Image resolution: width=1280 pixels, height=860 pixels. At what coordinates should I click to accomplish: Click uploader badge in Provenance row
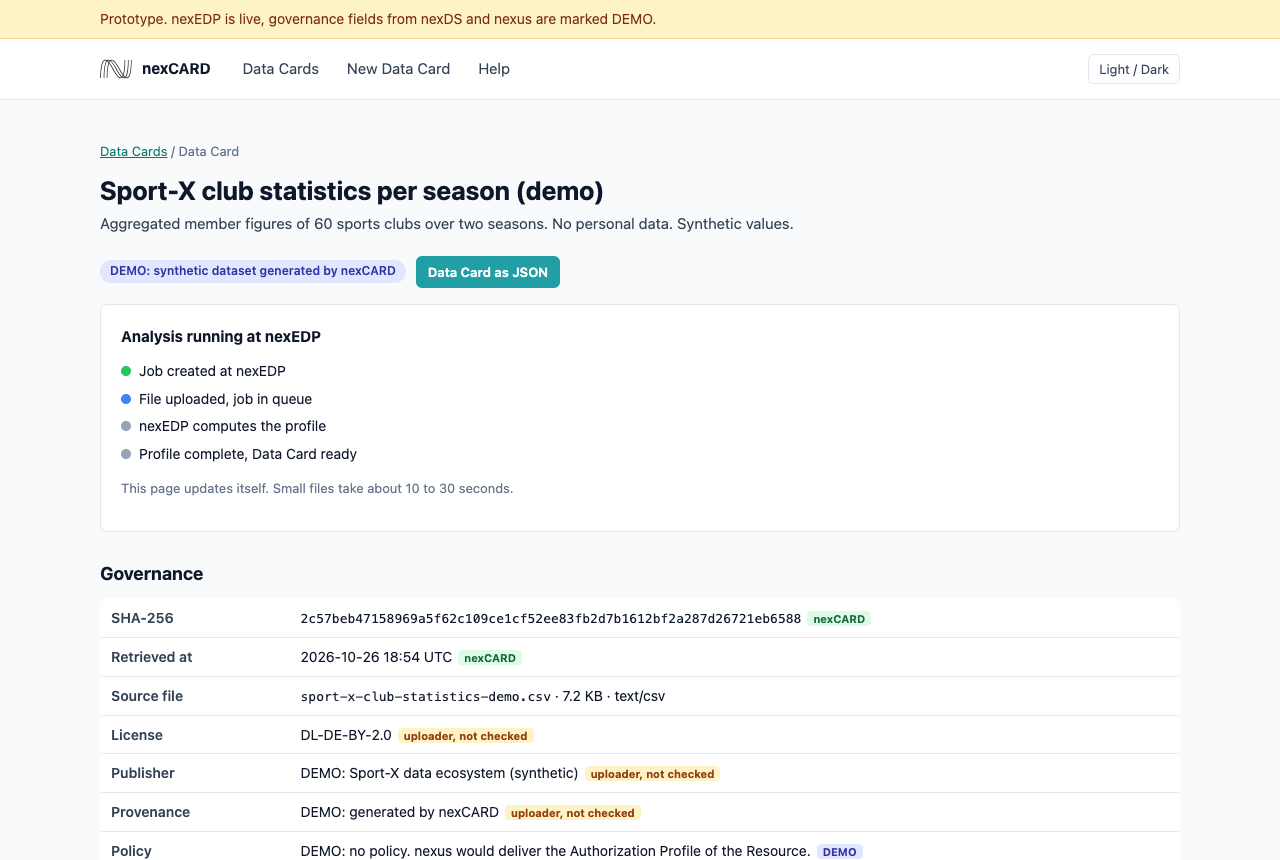pyautogui.click(x=573, y=813)
